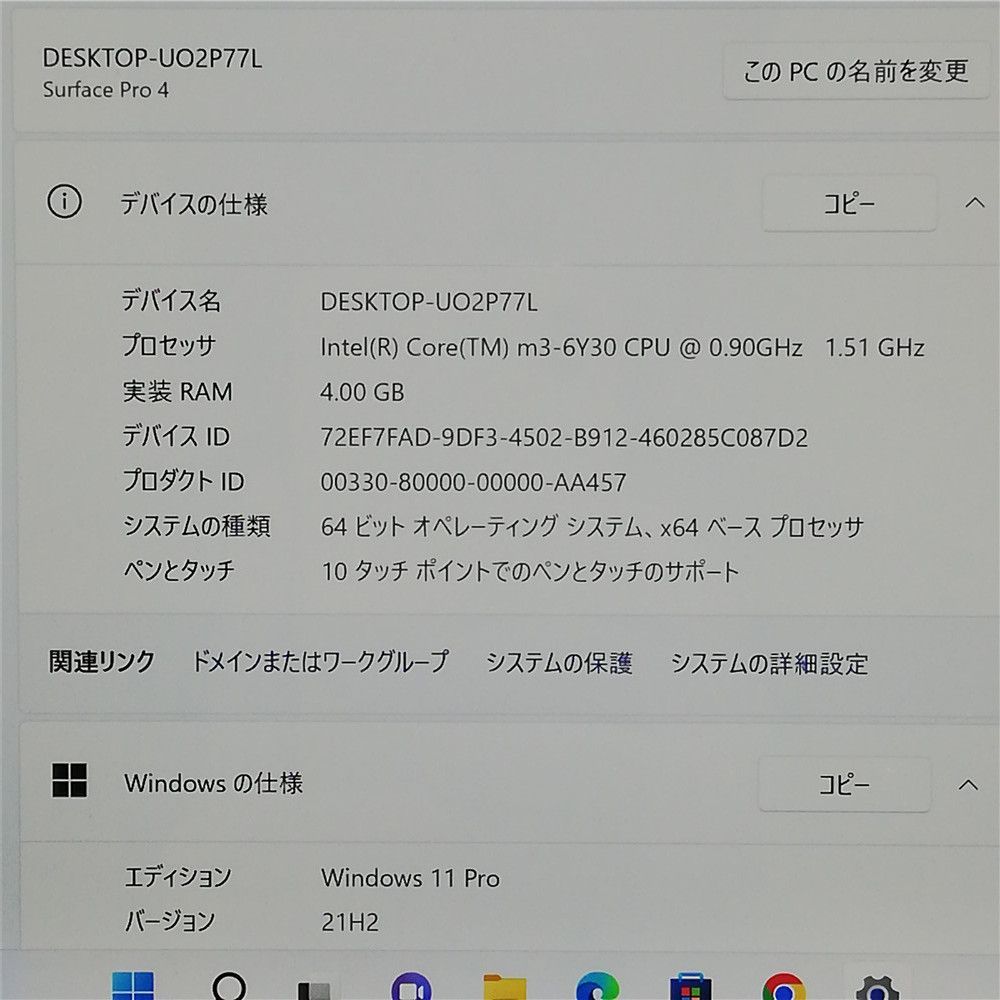Viewport: 1000px width, 1000px height.
Task: Click the Windows logo beside Windows の仕様
Action: point(70,780)
